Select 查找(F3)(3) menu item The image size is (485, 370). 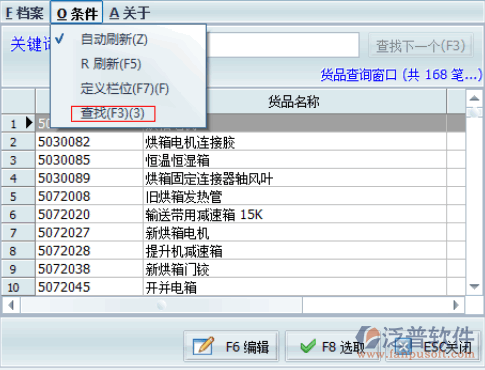click(x=113, y=113)
